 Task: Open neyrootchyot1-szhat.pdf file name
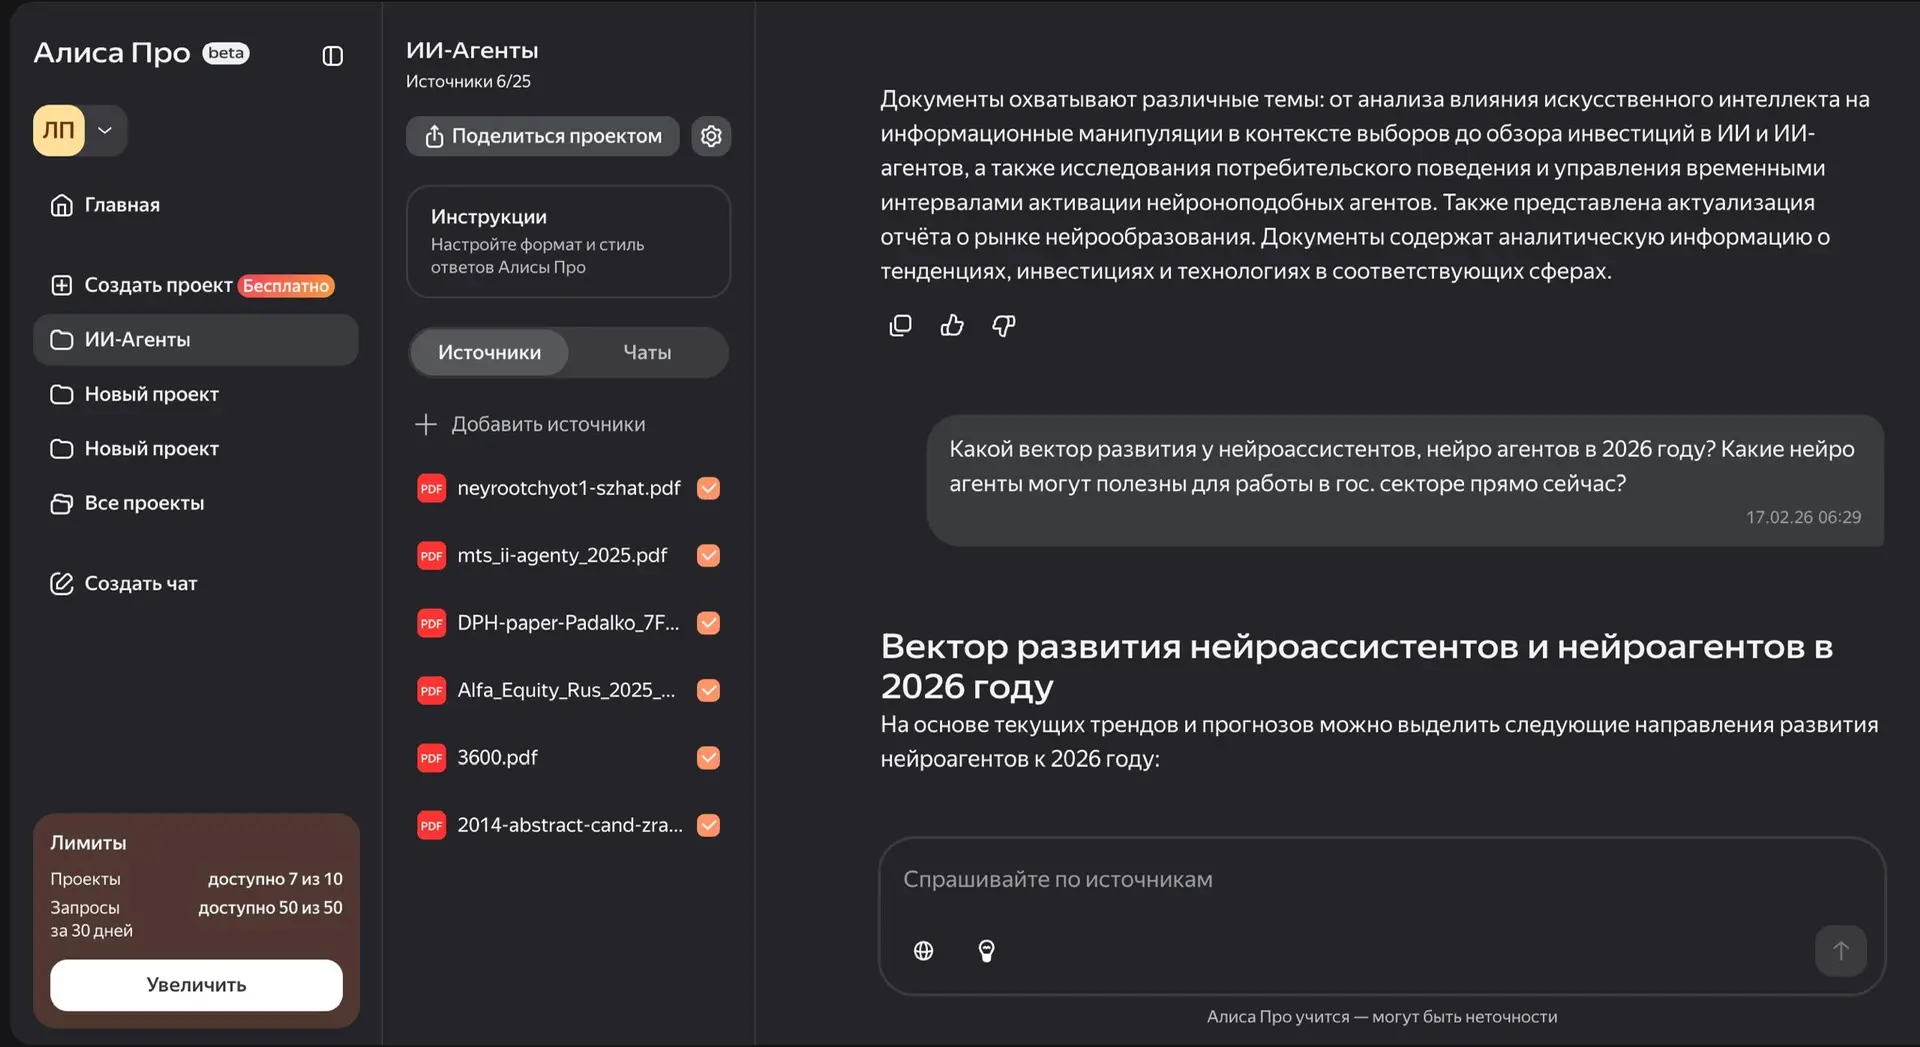[x=568, y=488]
